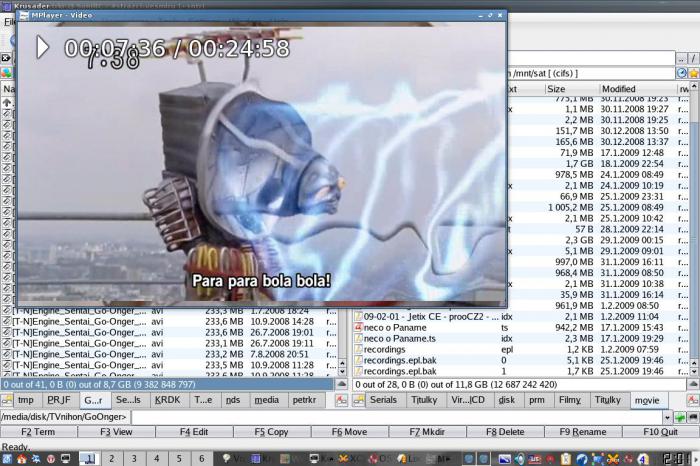Go up a directory with '..' button
700x466 pixels.
(681, 59)
